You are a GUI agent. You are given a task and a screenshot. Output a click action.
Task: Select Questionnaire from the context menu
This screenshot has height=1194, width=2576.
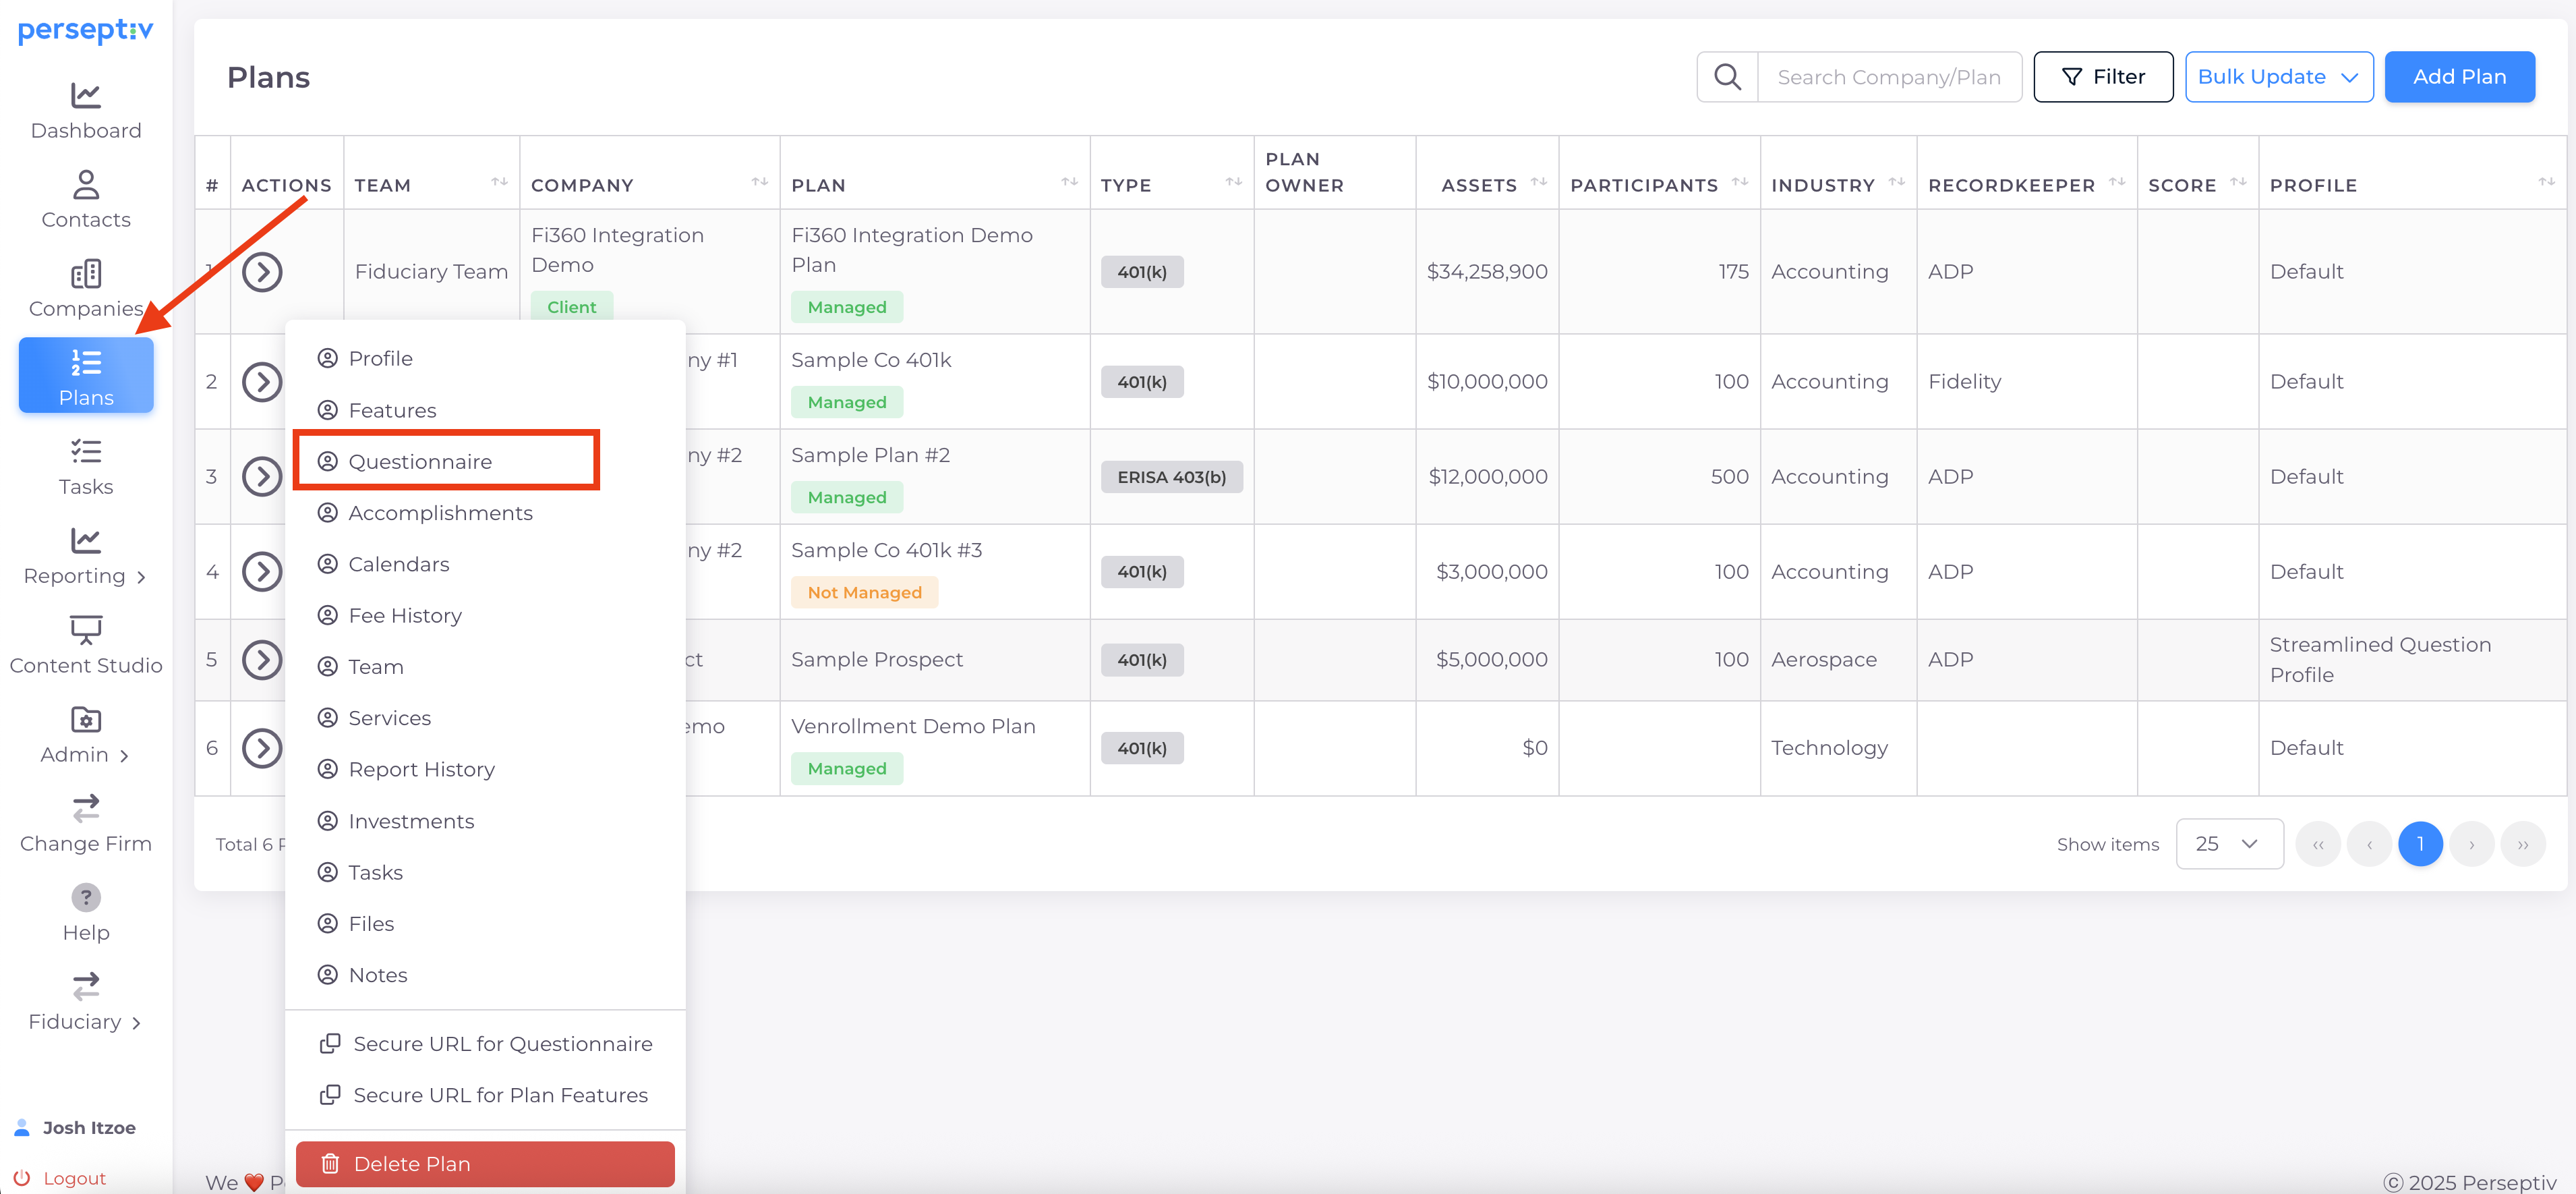420,461
